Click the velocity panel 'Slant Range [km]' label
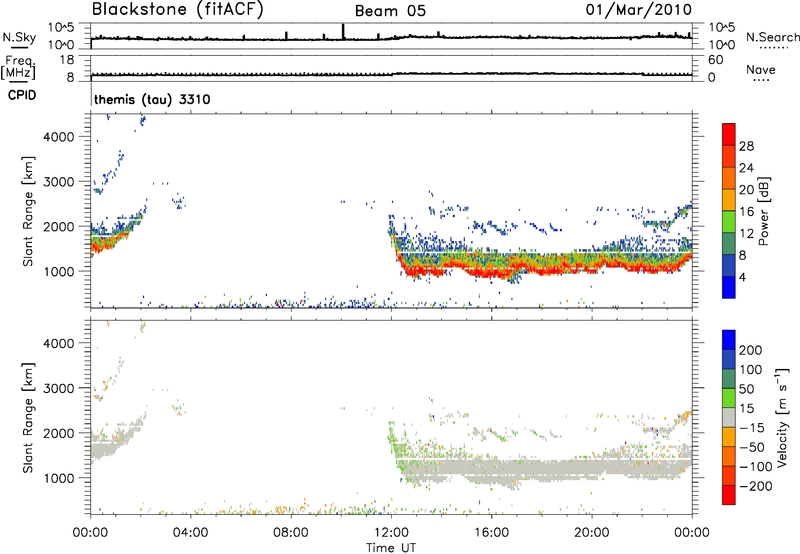Image resolution: width=800 pixels, height=554 pixels. click(x=28, y=418)
